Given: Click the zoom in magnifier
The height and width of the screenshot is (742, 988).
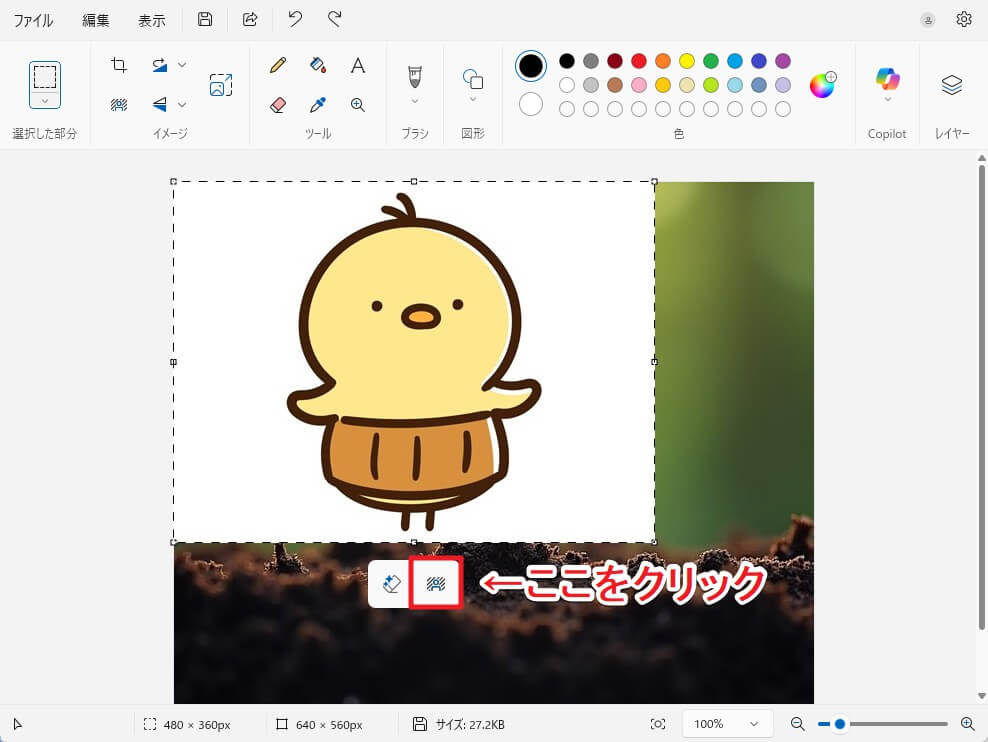Looking at the screenshot, I should click(x=968, y=724).
